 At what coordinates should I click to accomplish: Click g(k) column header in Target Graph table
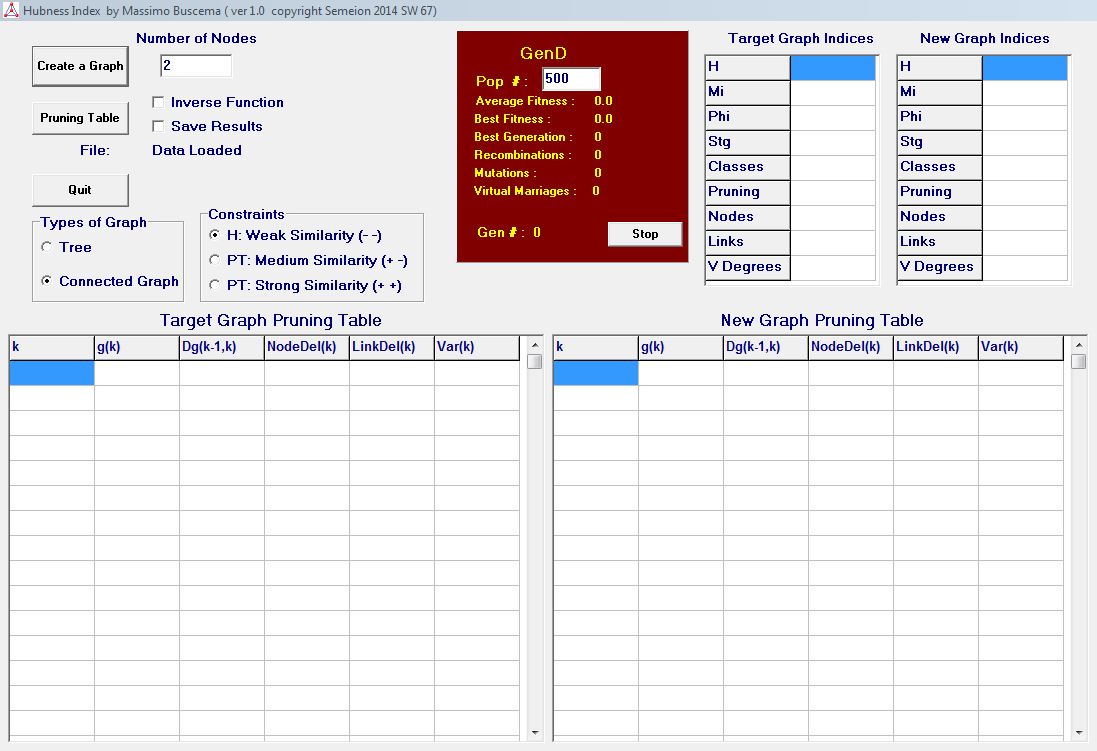(x=137, y=348)
